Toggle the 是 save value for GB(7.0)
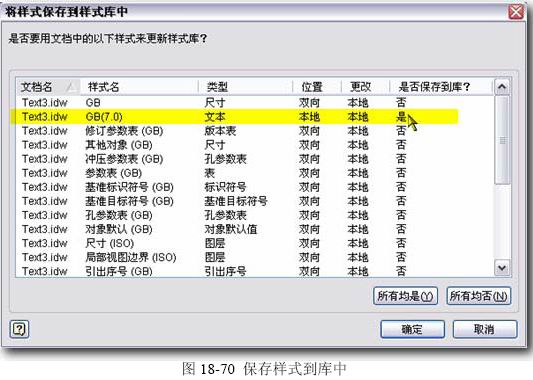Screen dimensions: 533x380 pos(401,117)
